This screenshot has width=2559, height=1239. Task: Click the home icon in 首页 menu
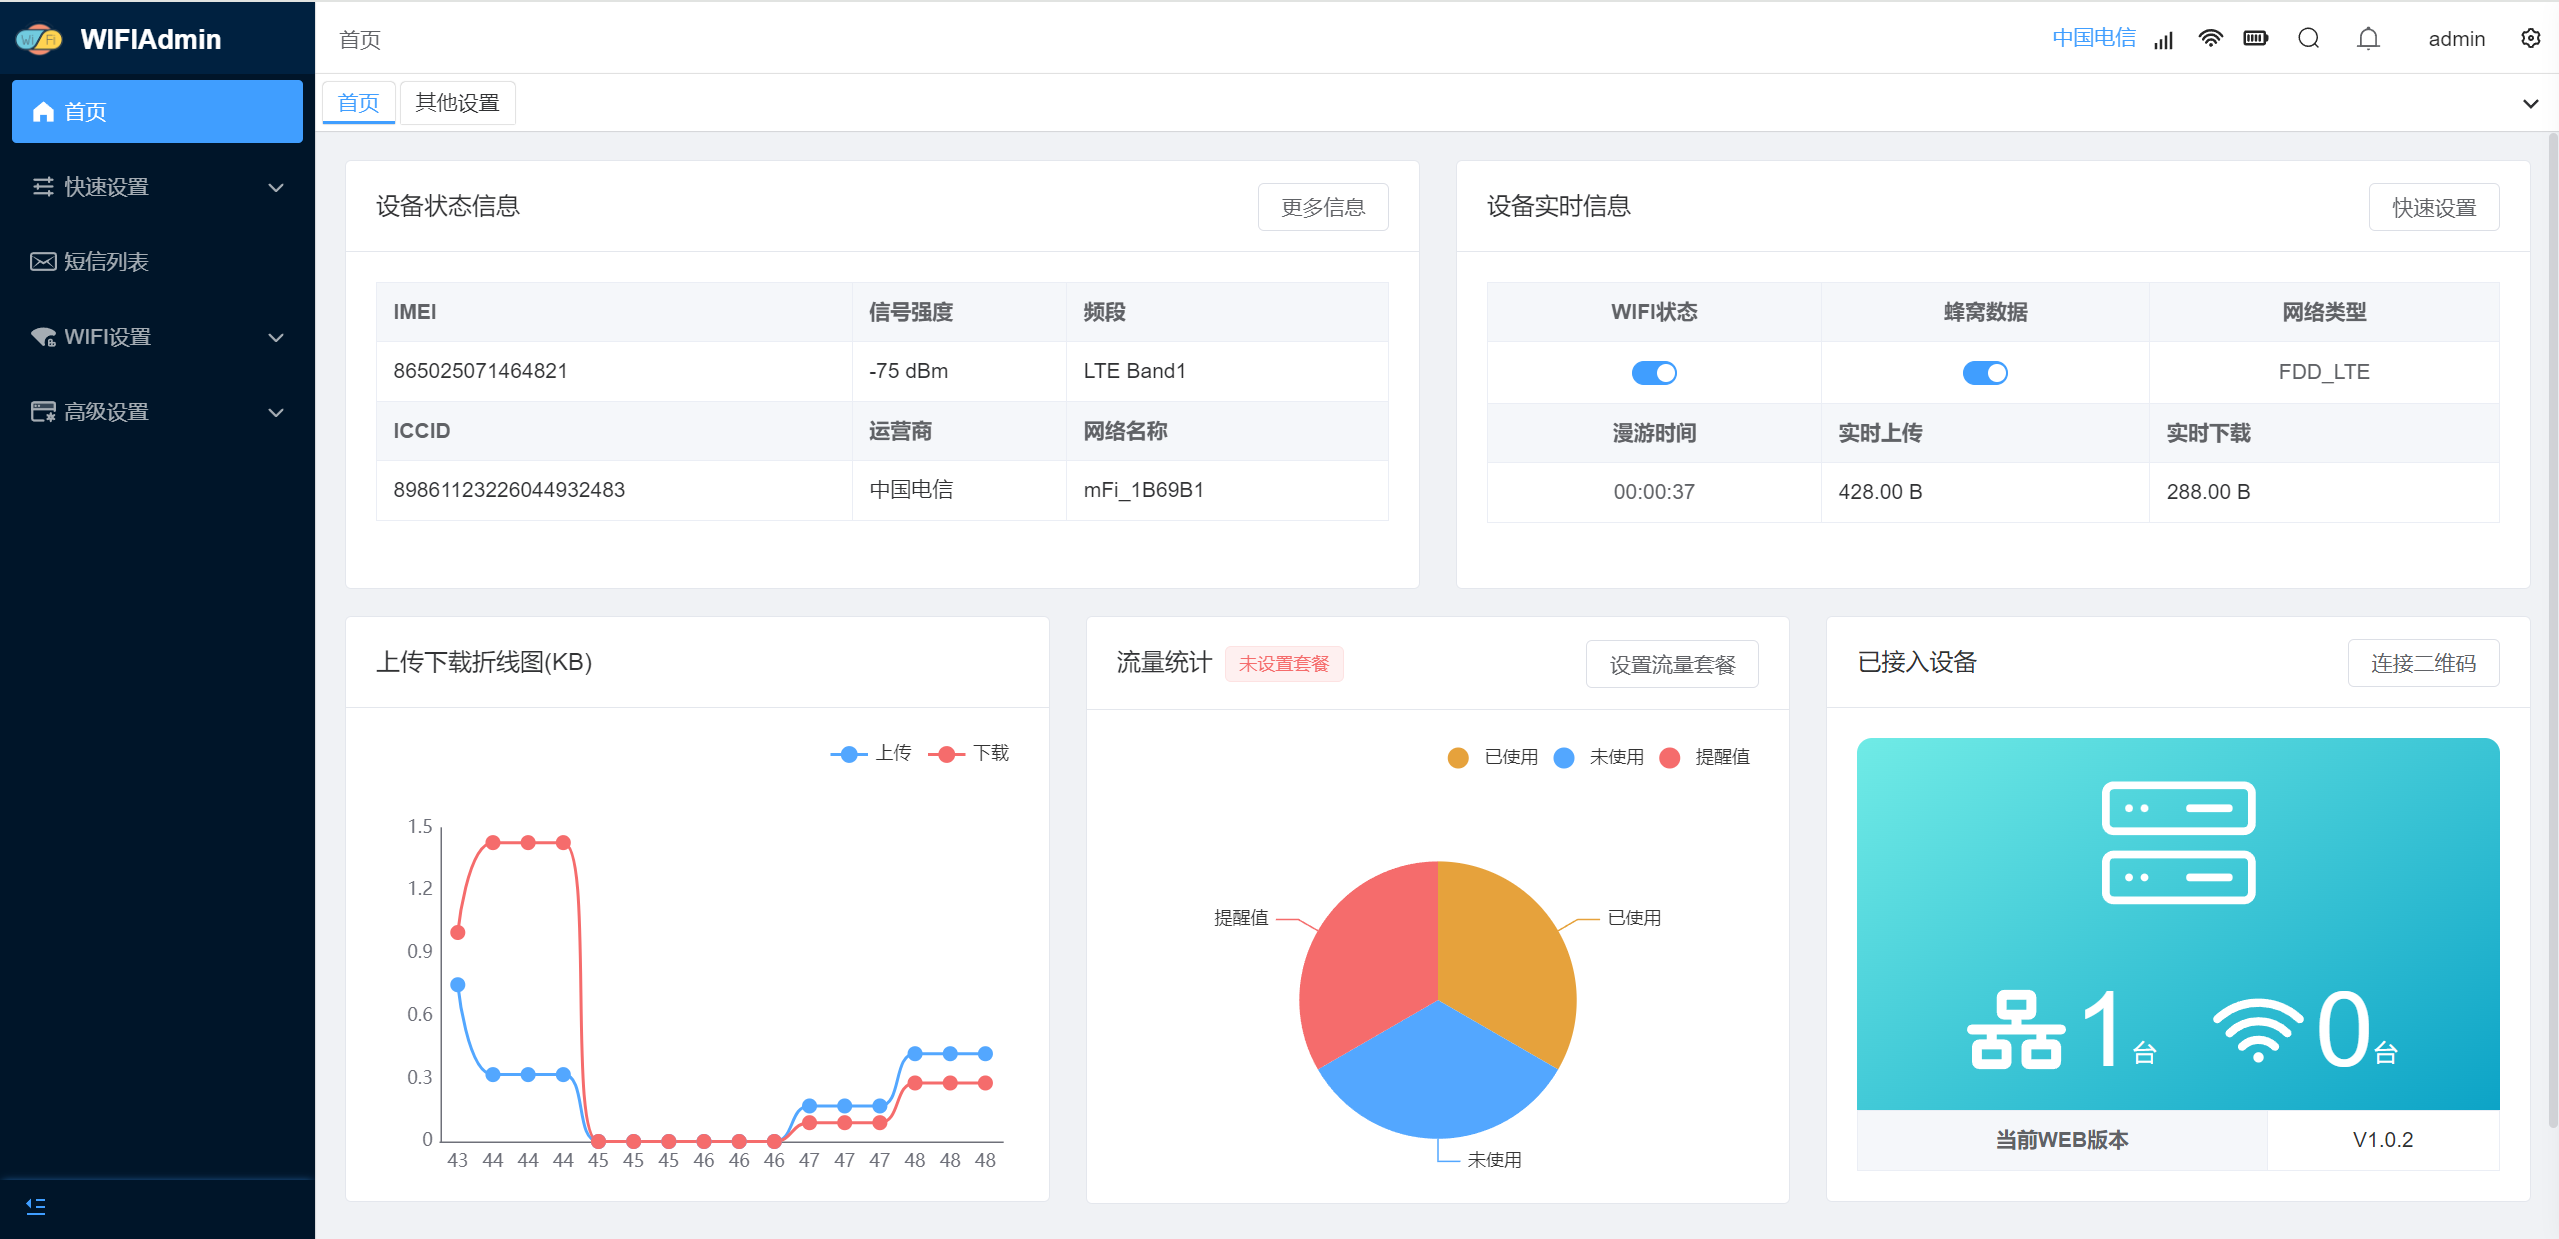pos(43,112)
